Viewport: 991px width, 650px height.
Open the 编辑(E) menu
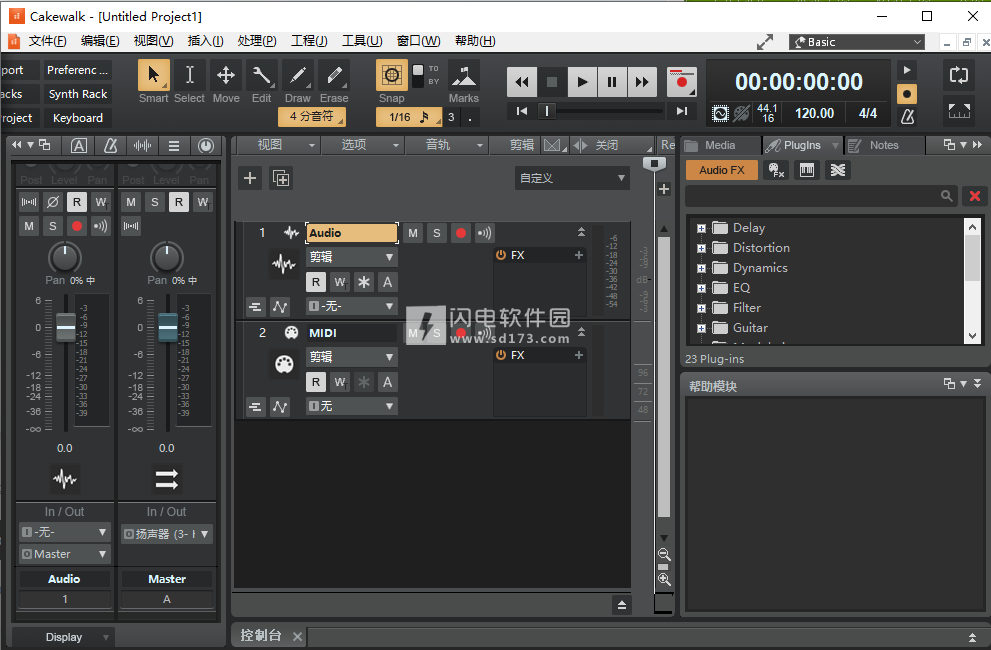100,41
